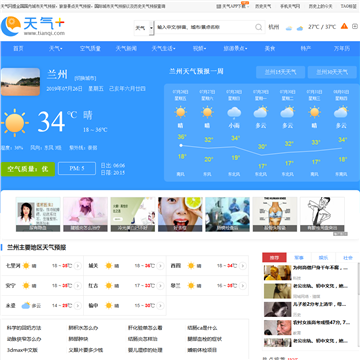360x360 pixels.
Task: Select the light rain icon for 07月28日
Action: (x=234, y=113)
